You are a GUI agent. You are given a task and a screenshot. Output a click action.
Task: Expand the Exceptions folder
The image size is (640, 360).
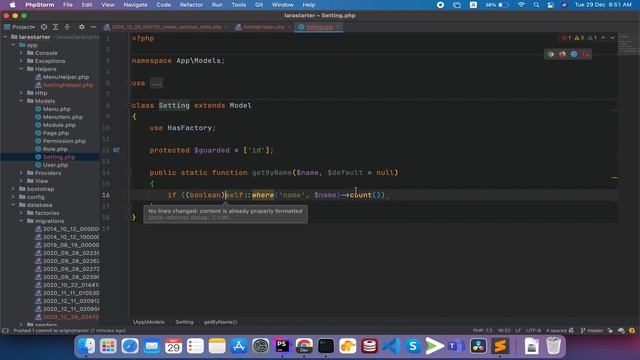pyautogui.click(x=21, y=61)
